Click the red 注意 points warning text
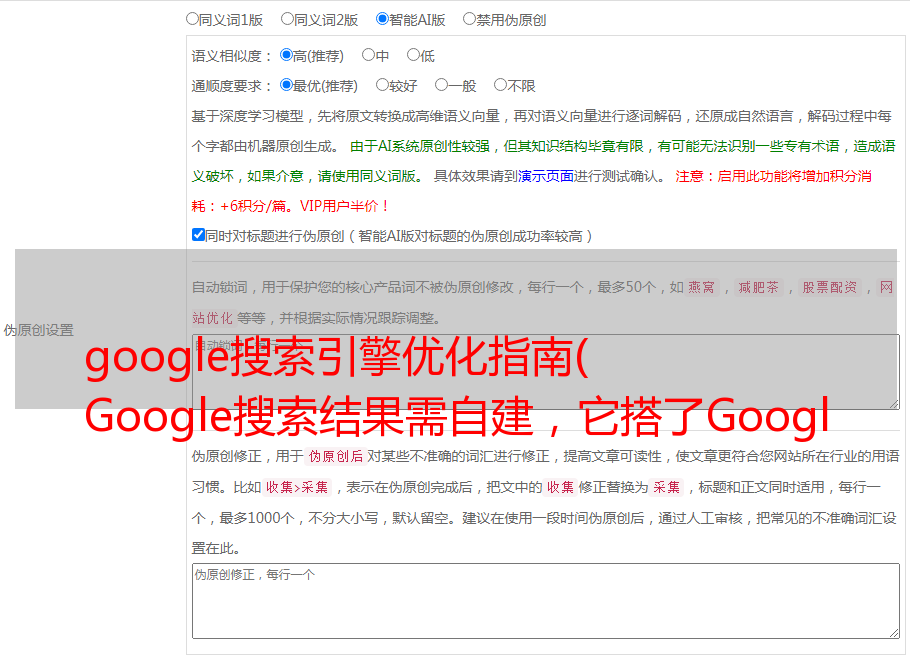The height and width of the screenshot is (658, 911). [531, 191]
